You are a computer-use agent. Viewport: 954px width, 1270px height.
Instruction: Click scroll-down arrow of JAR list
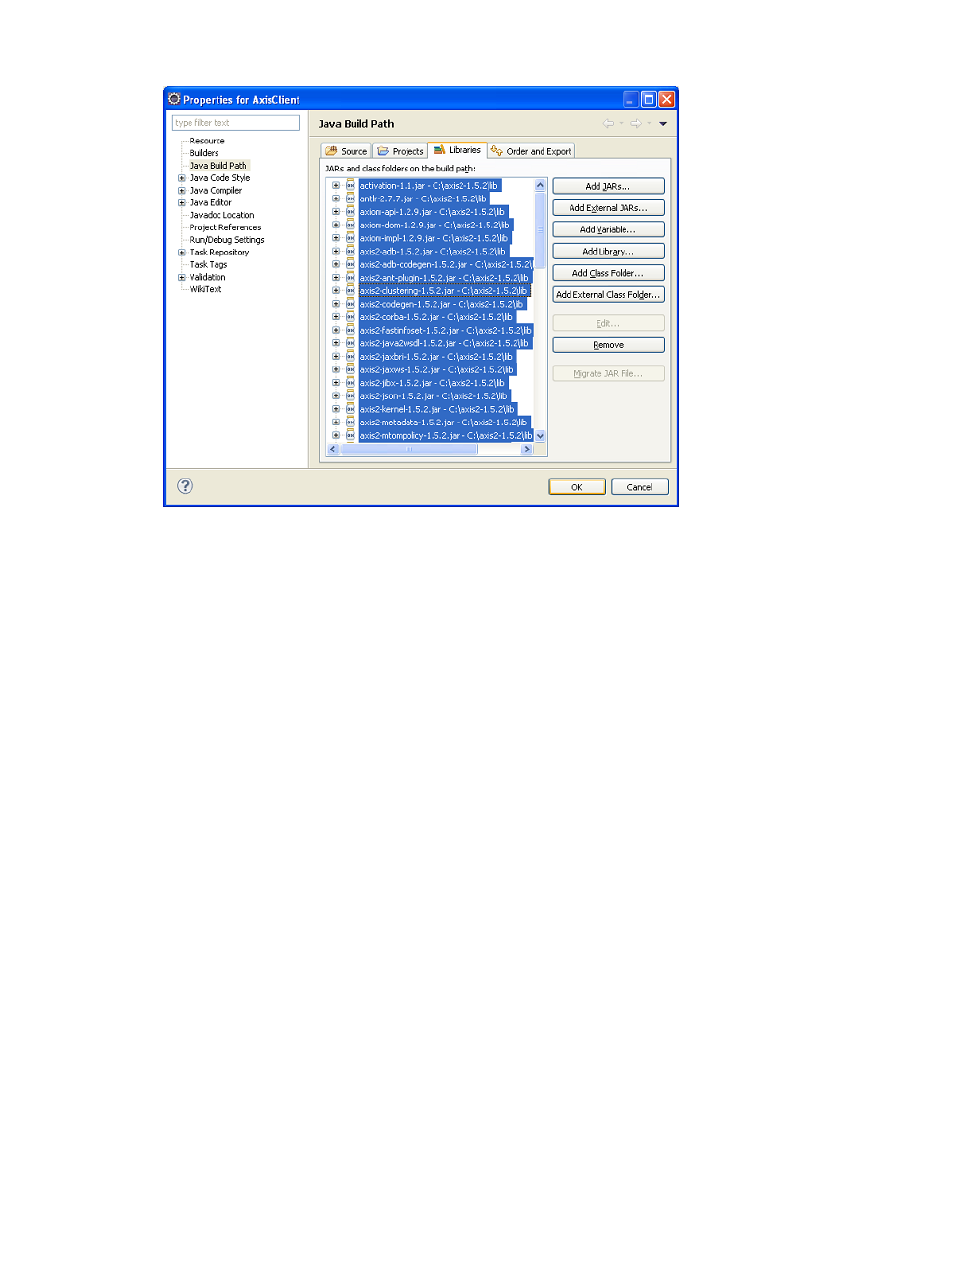click(540, 436)
